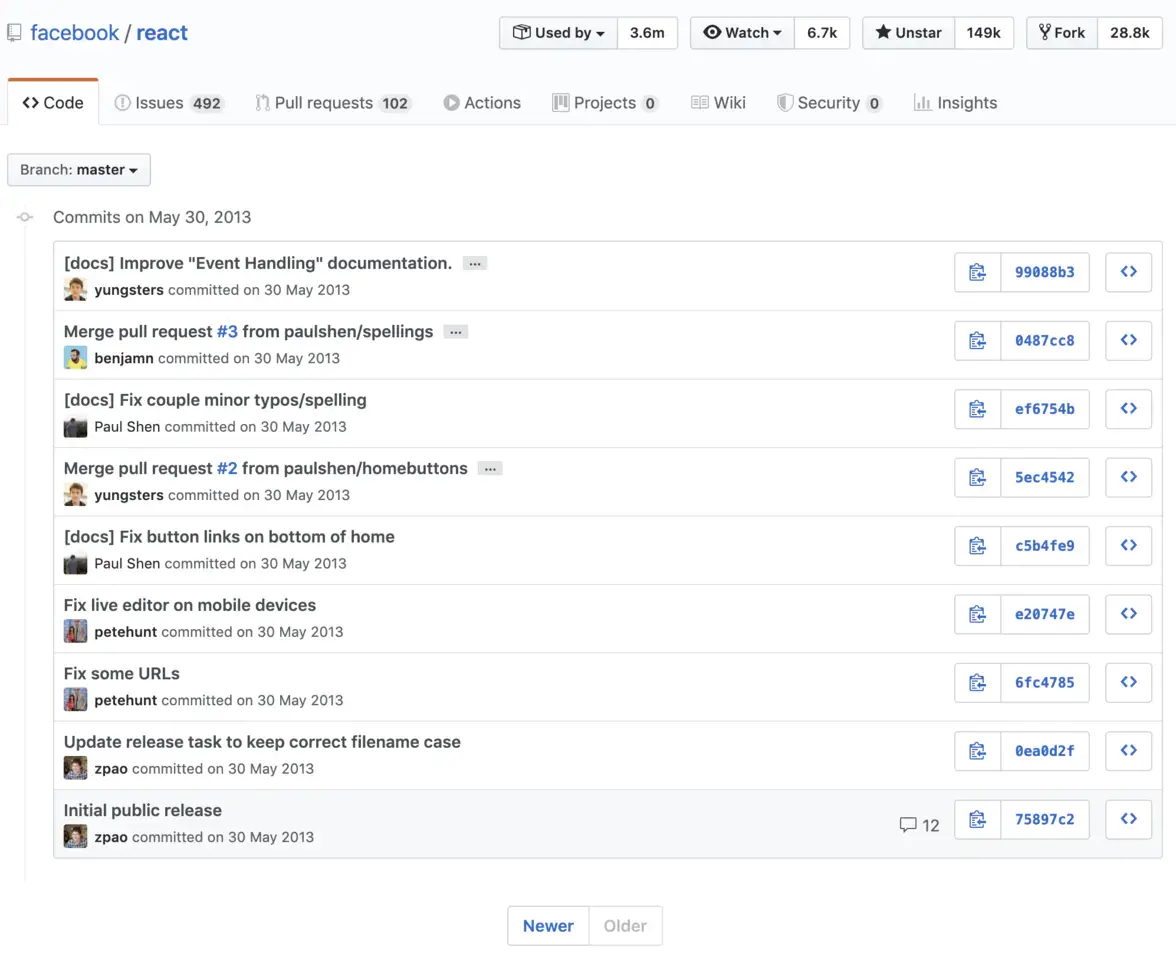Browse repository code at commit 0487cc8
1176x960 pixels.
[x=1128, y=340]
